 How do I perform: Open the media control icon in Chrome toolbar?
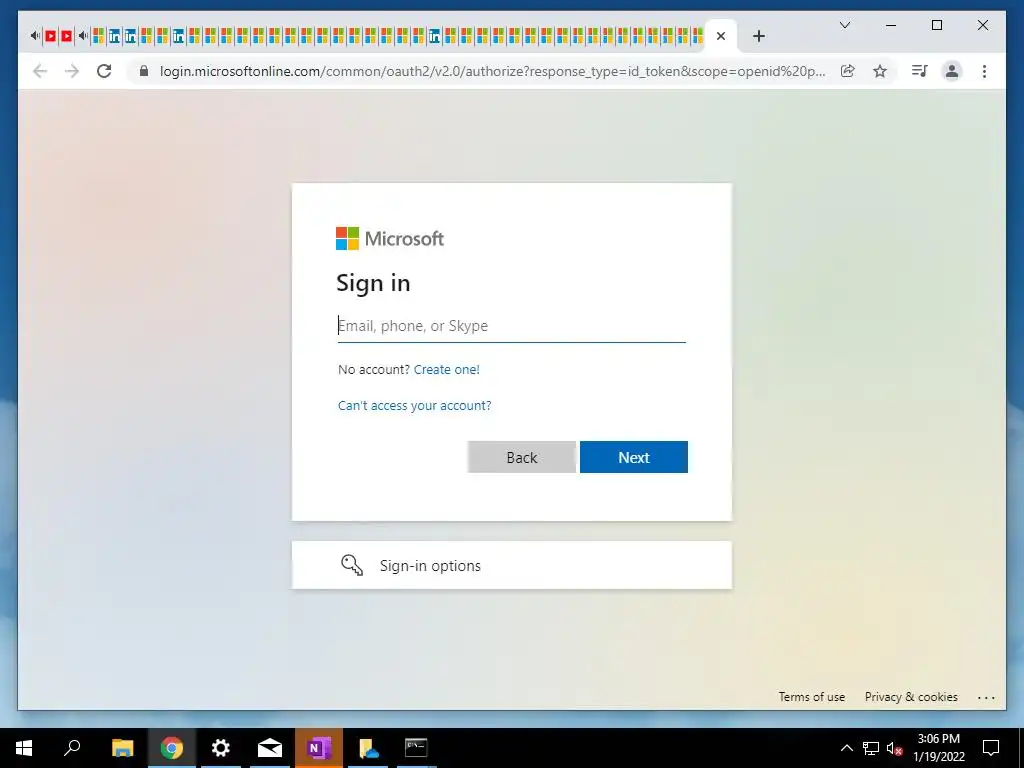[920, 71]
